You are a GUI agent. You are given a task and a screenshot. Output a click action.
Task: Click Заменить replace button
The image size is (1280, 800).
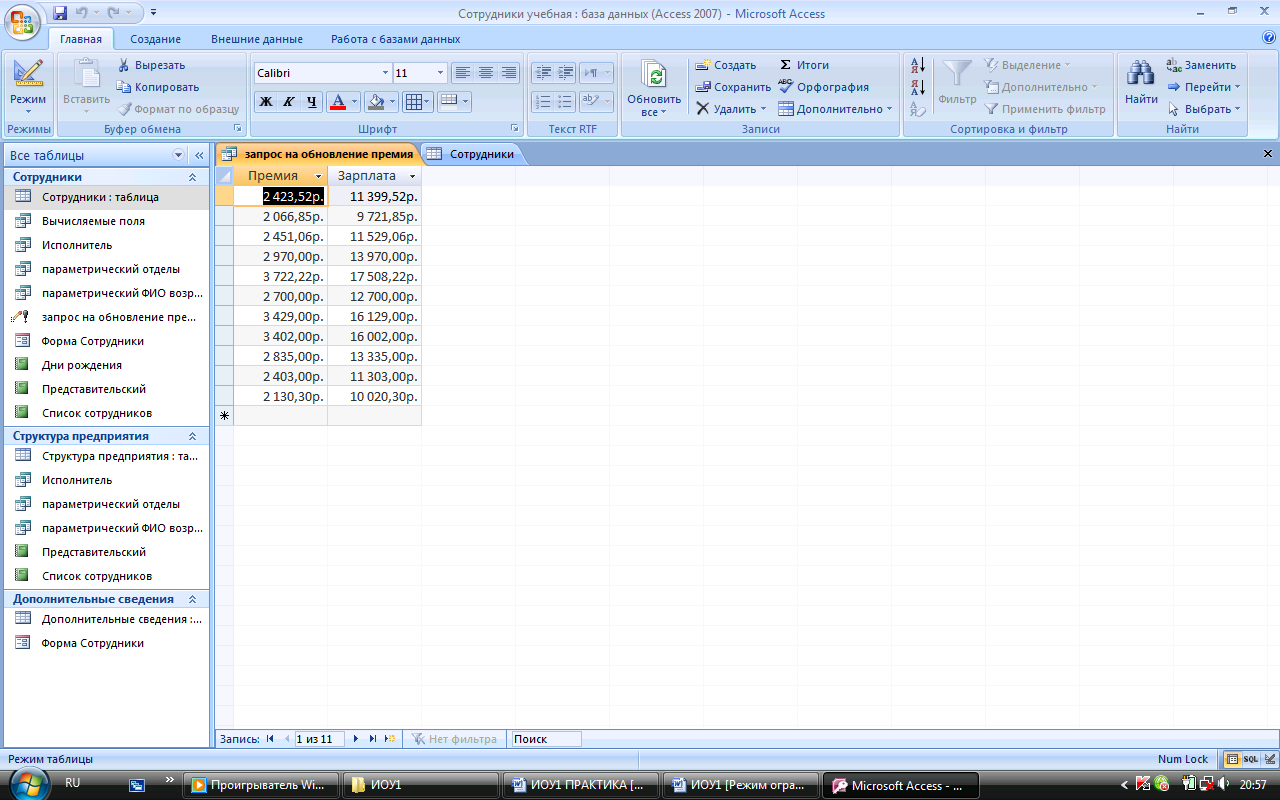(x=1201, y=65)
